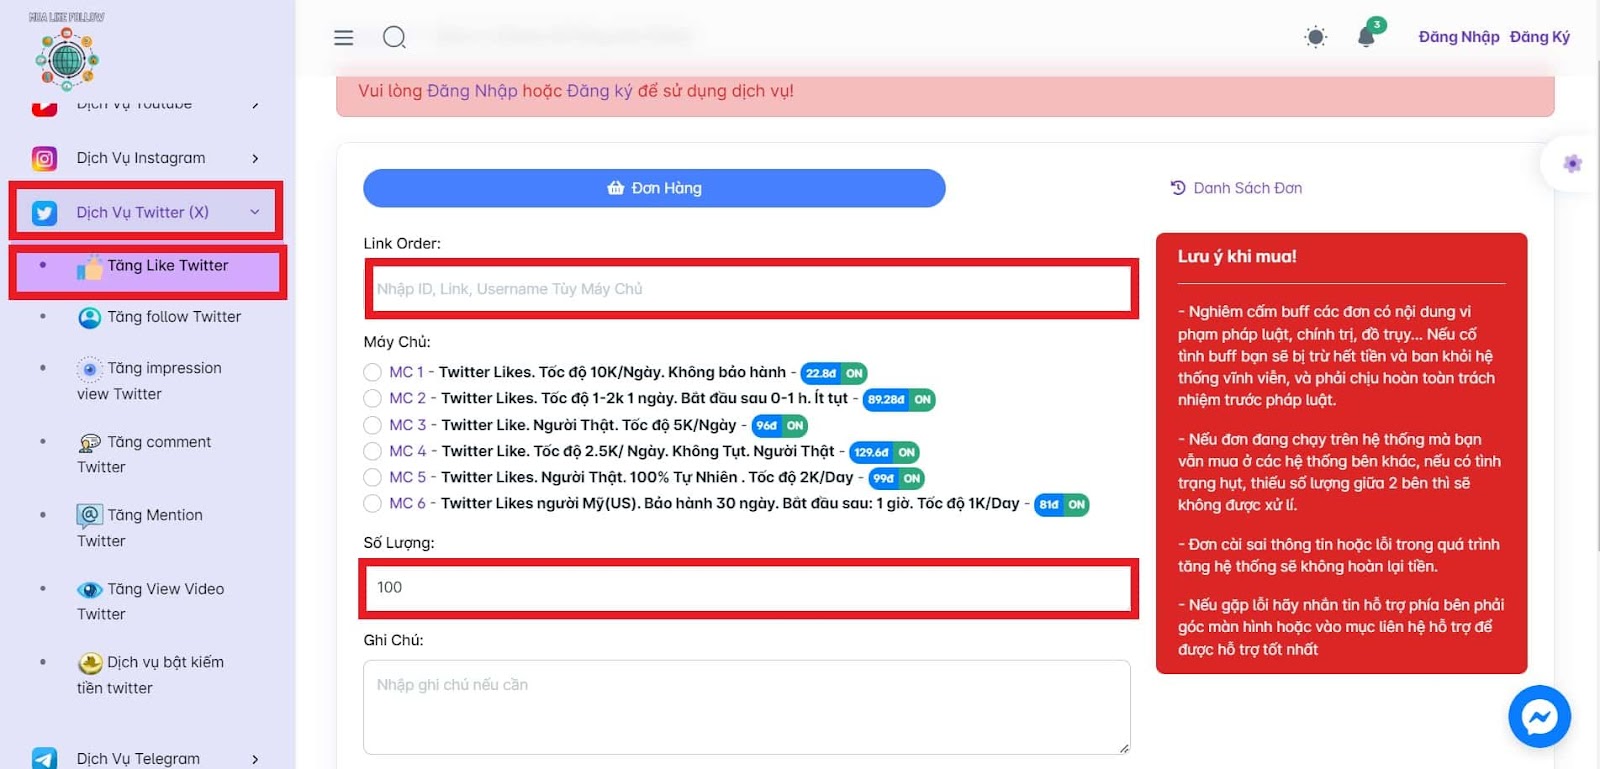Click the 89.28đ price badge
Viewport: 1600px width, 769px height.
pyautogui.click(x=885, y=399)
